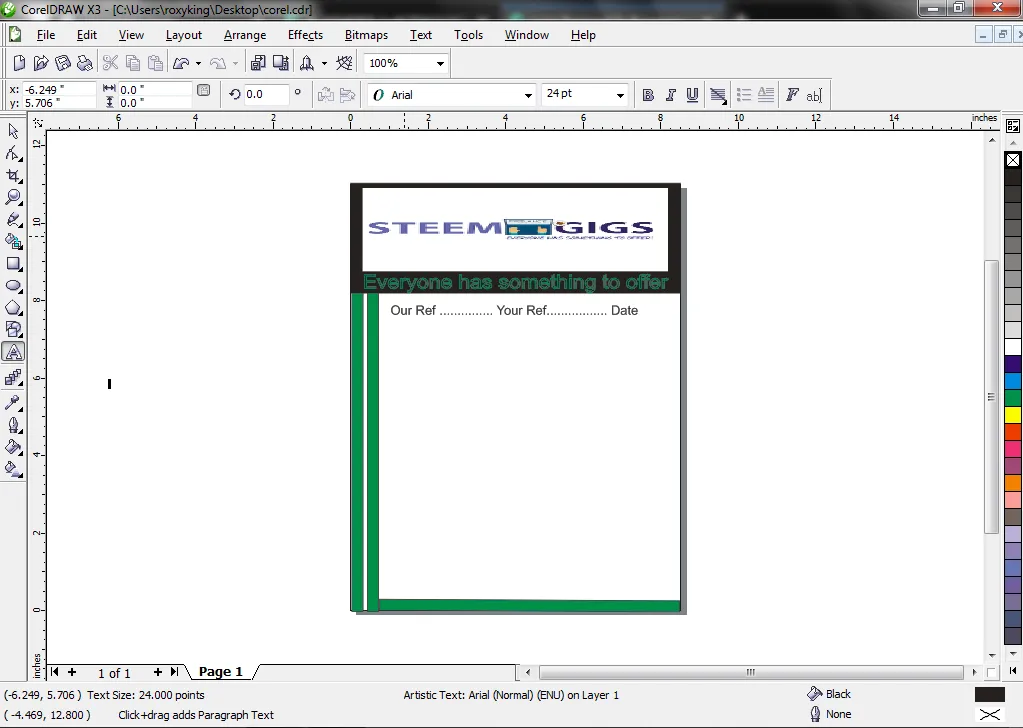Click the Import icon

(258, 63)
